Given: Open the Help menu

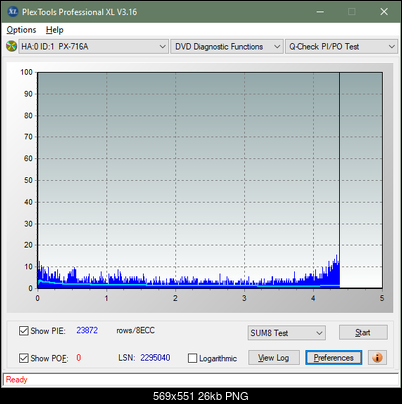Looking at the screenshot, I should pos(55,30).
